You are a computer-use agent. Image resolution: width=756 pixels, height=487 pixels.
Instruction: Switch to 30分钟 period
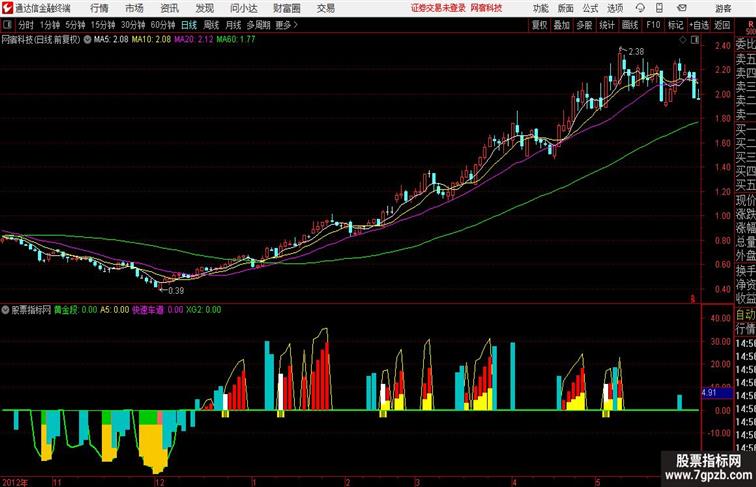[133, 25]
